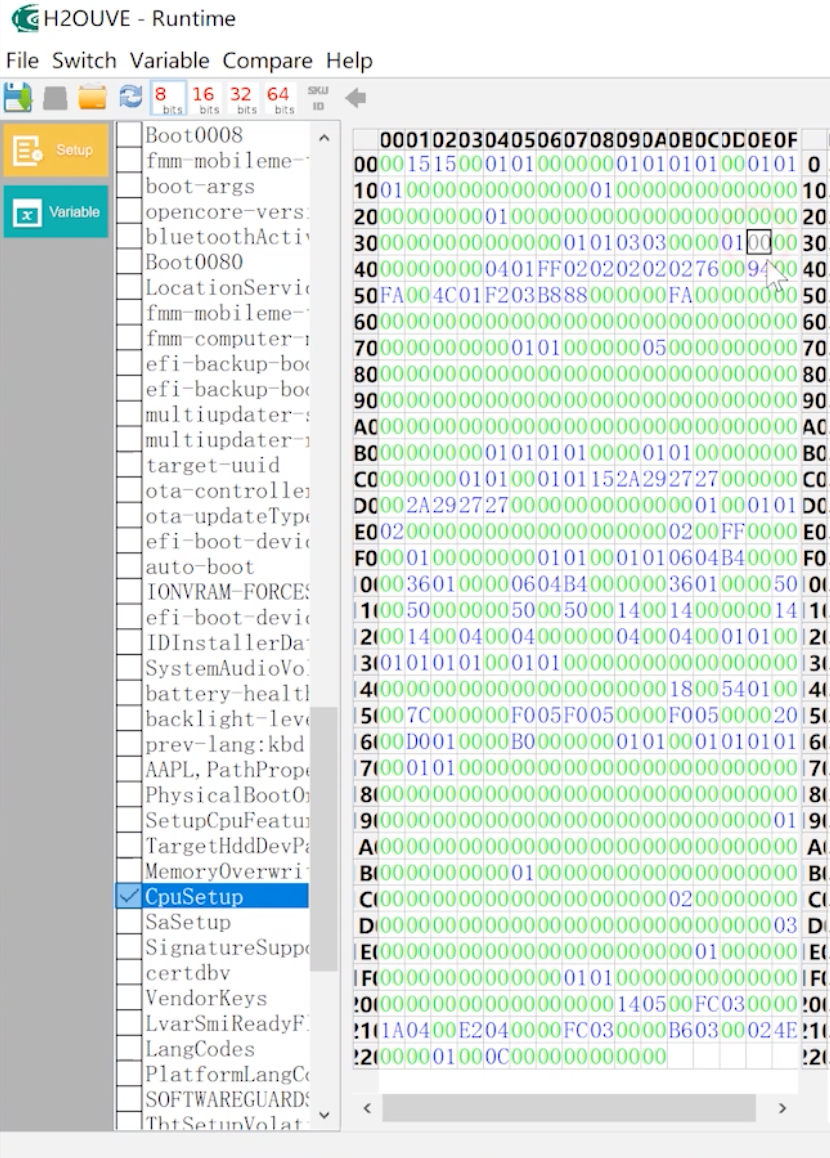
Task: Click the selected hex cell at row 30 column 0E
Action: coord(758,242)
